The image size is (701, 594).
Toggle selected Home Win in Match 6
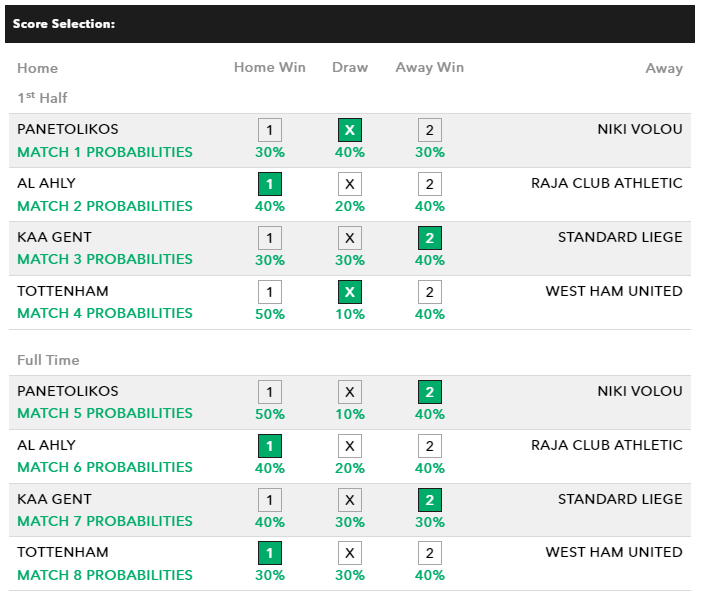point(269,446)
